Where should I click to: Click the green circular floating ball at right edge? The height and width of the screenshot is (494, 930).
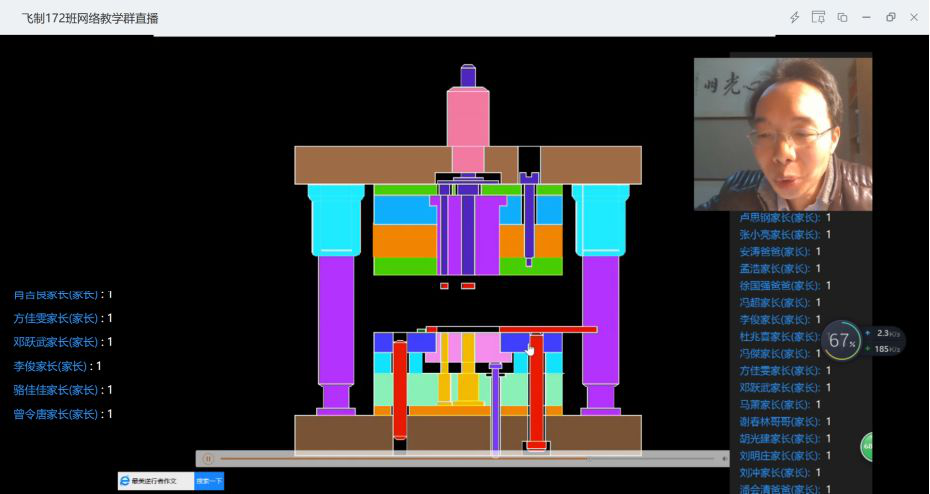[x=868, y=447]
